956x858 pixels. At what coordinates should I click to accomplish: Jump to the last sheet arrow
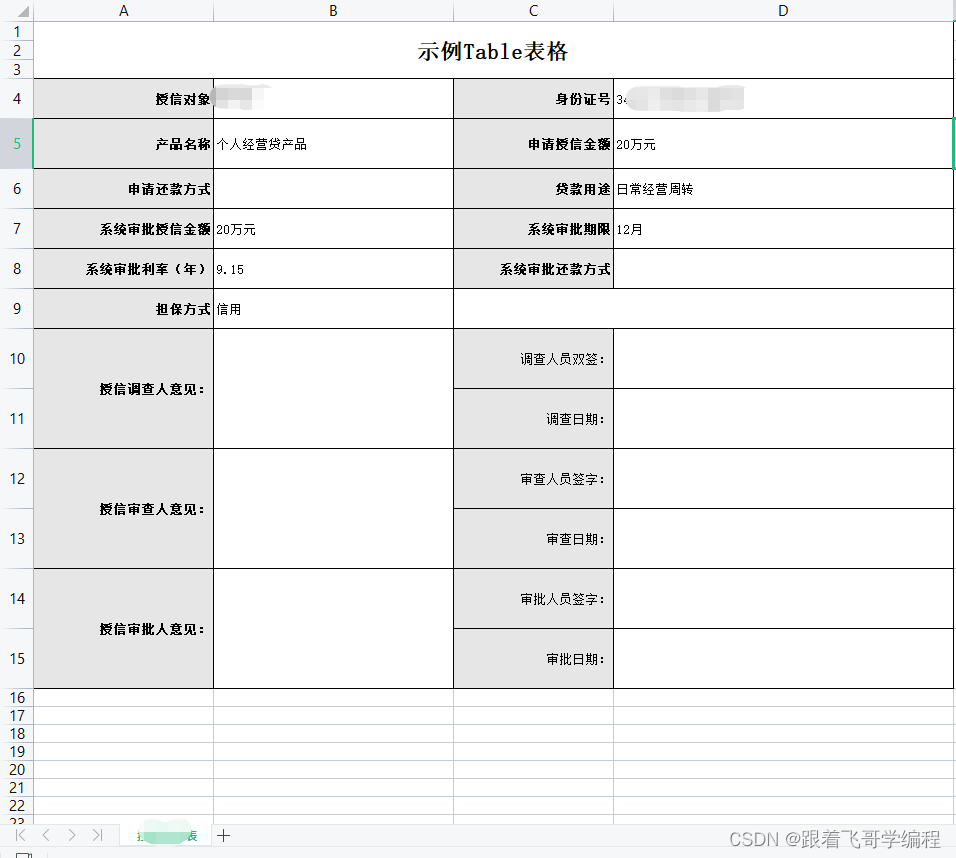click(x=97, y=835)
